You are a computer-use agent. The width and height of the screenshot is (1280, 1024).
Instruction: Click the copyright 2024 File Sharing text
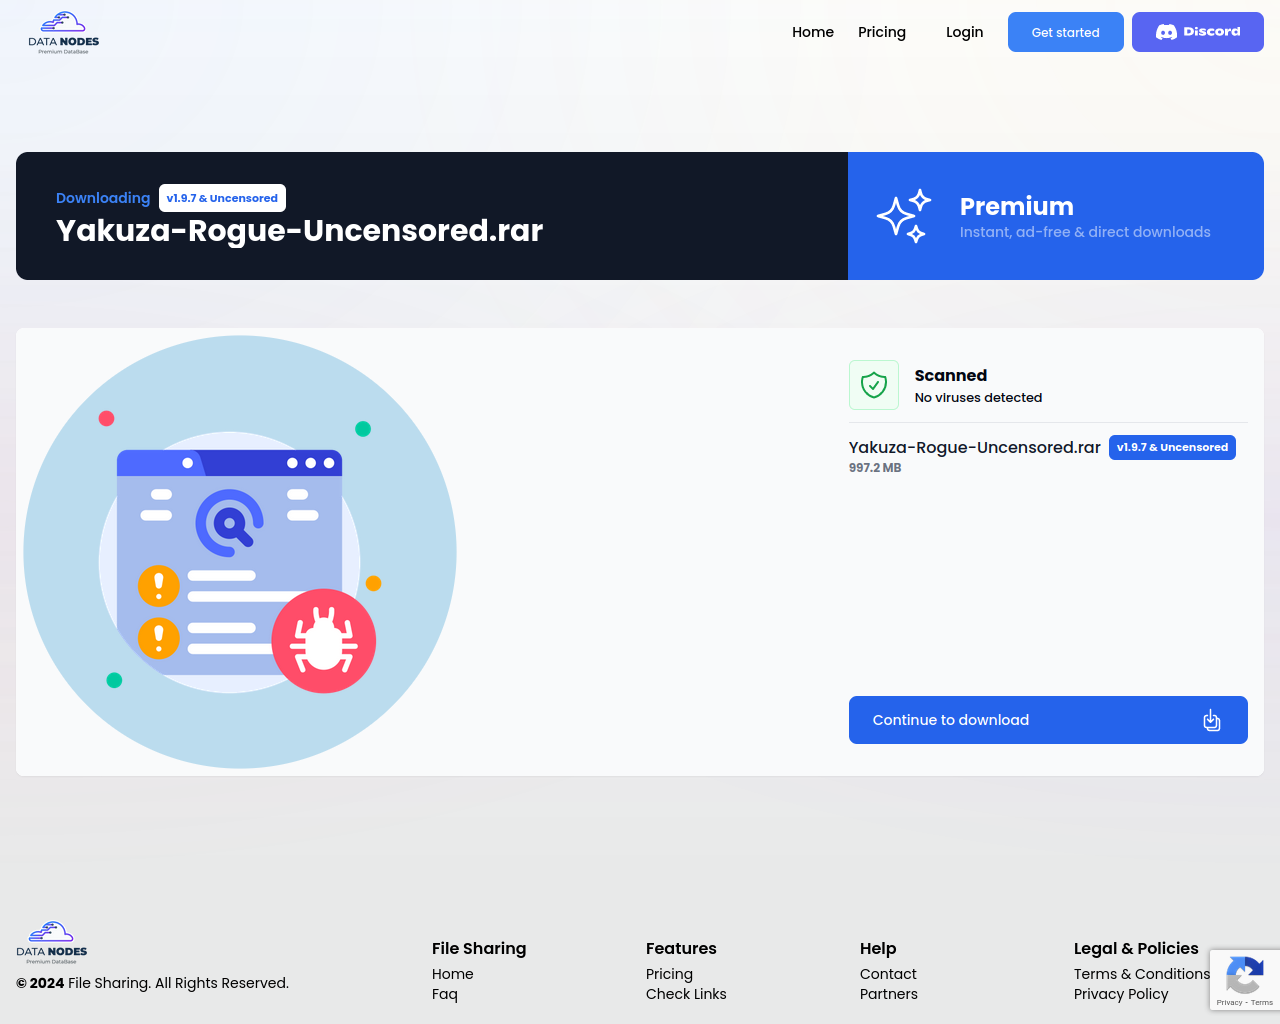point(152,983)
